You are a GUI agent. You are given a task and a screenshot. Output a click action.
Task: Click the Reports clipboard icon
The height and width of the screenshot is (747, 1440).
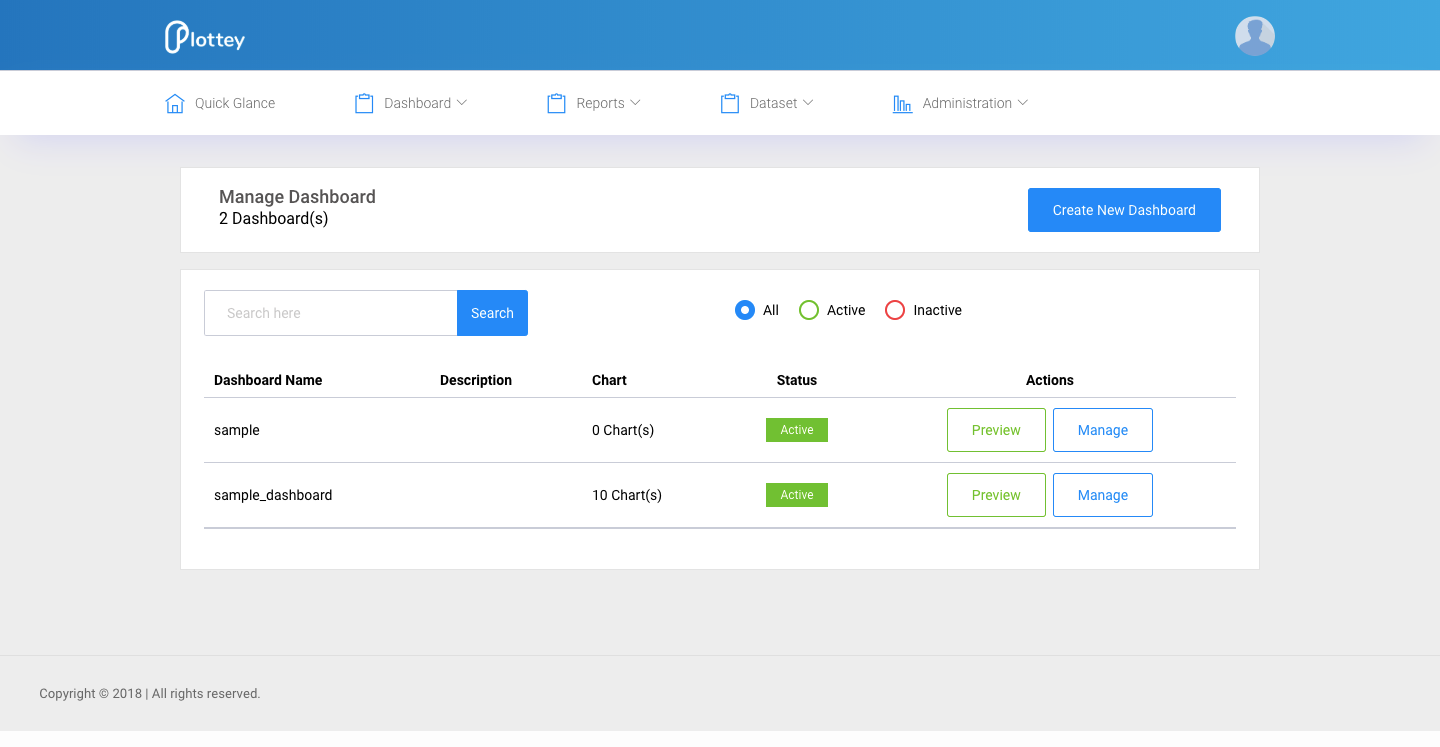pos(557,102)
